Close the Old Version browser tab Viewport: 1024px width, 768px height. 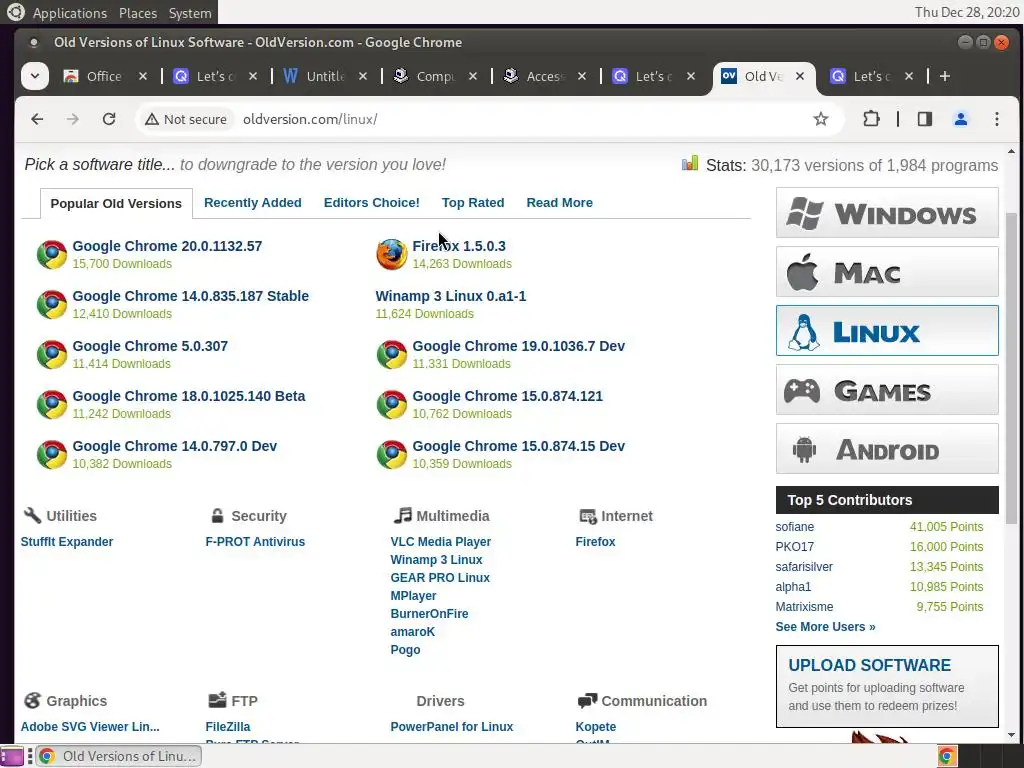coord(799,76)
